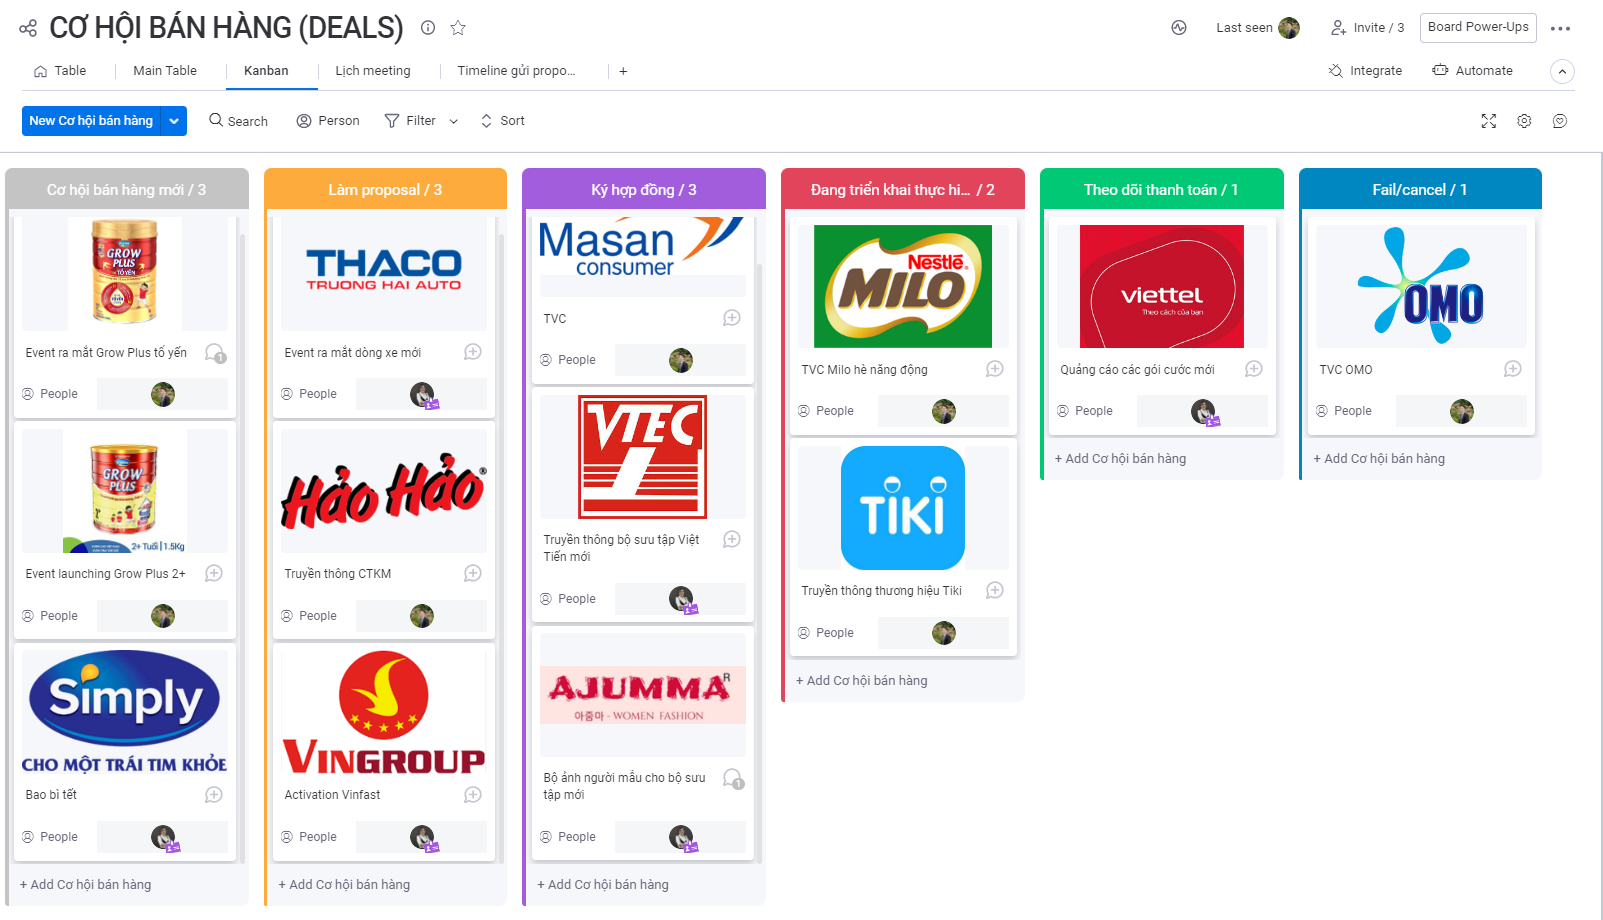1603x920 pixels.
Task: Add item under Fail/cancel column
Action: [1379, 459]
